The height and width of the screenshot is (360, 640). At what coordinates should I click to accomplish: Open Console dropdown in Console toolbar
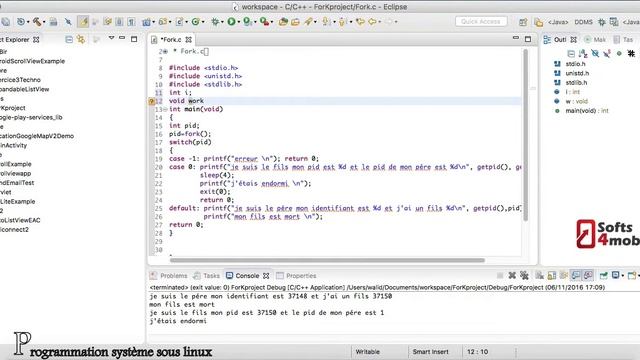tap(633, 276)
